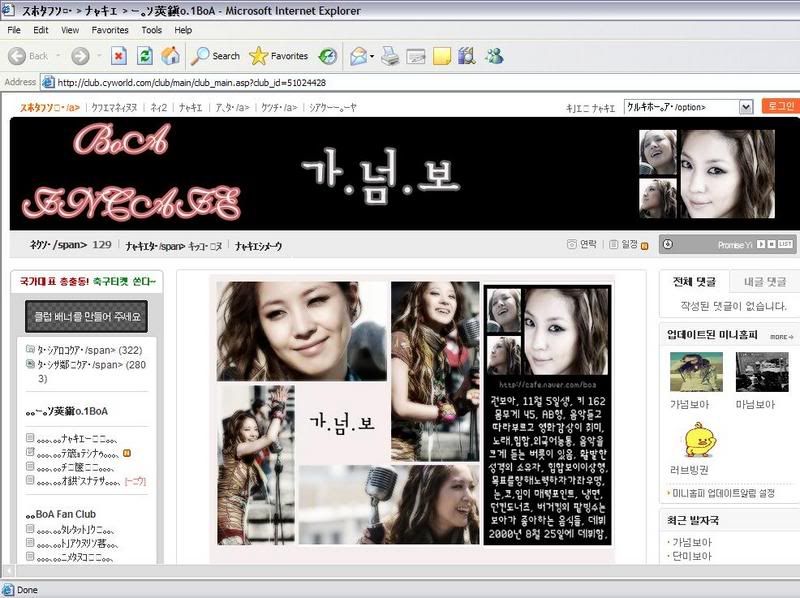Open the dropdown arrow next to Back
Viewport: 800px width, 598px height.
58,56
